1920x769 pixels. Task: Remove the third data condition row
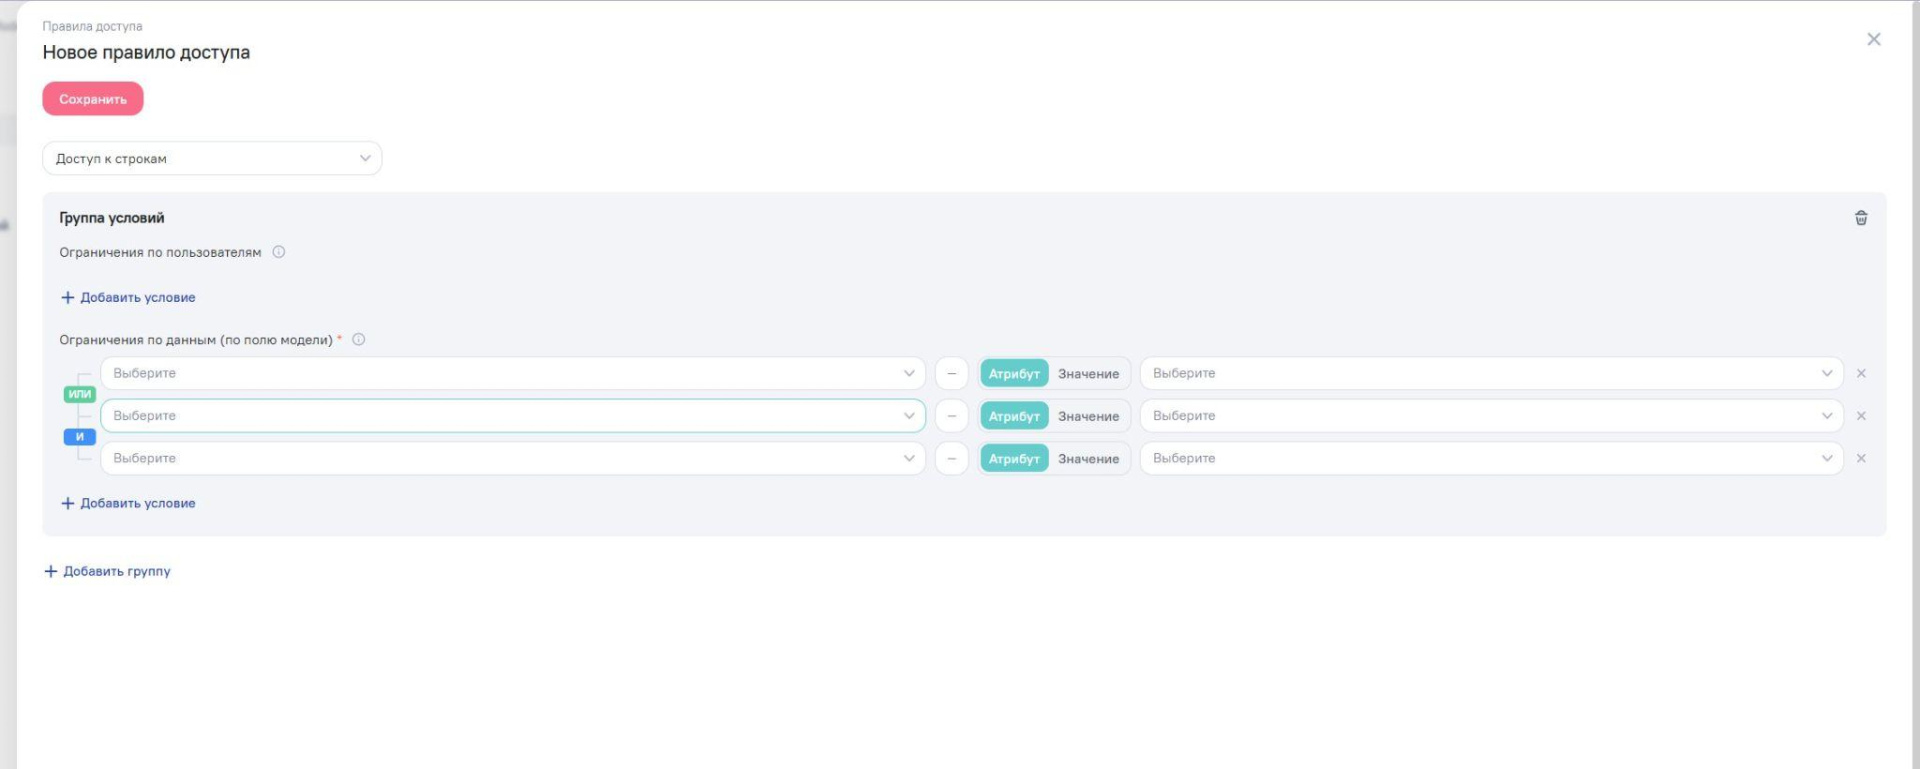click(1860, 459)
